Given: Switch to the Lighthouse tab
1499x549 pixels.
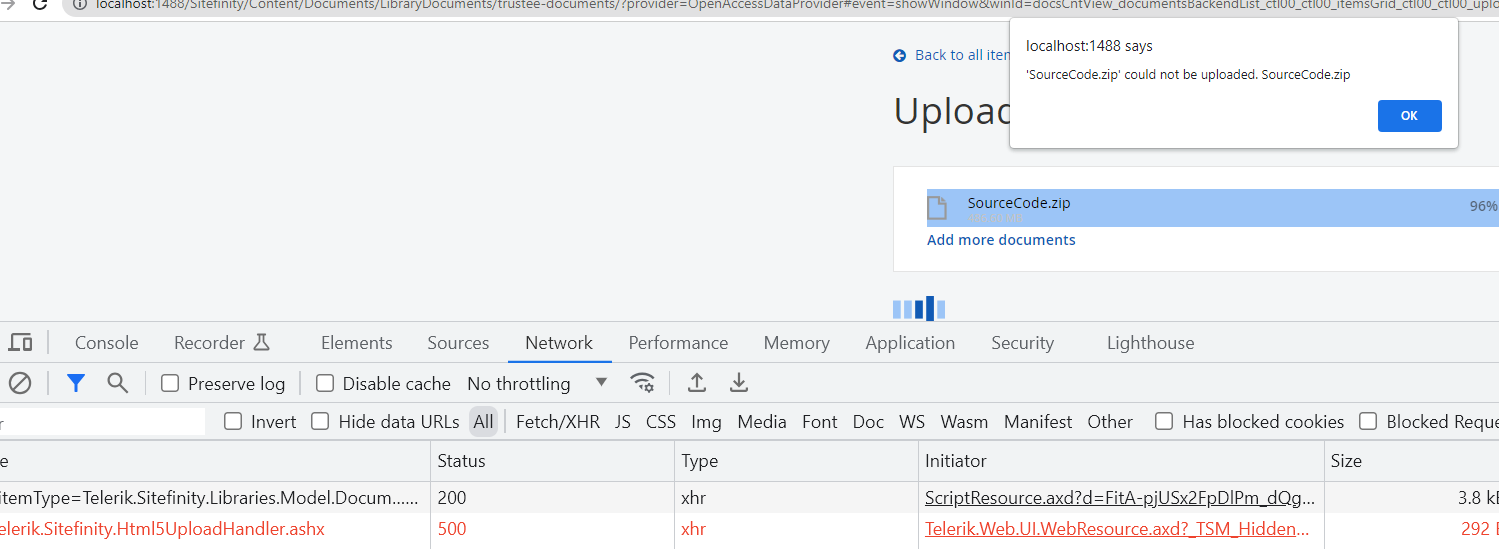Looking at the screenshot, I should pos(1151,343).
